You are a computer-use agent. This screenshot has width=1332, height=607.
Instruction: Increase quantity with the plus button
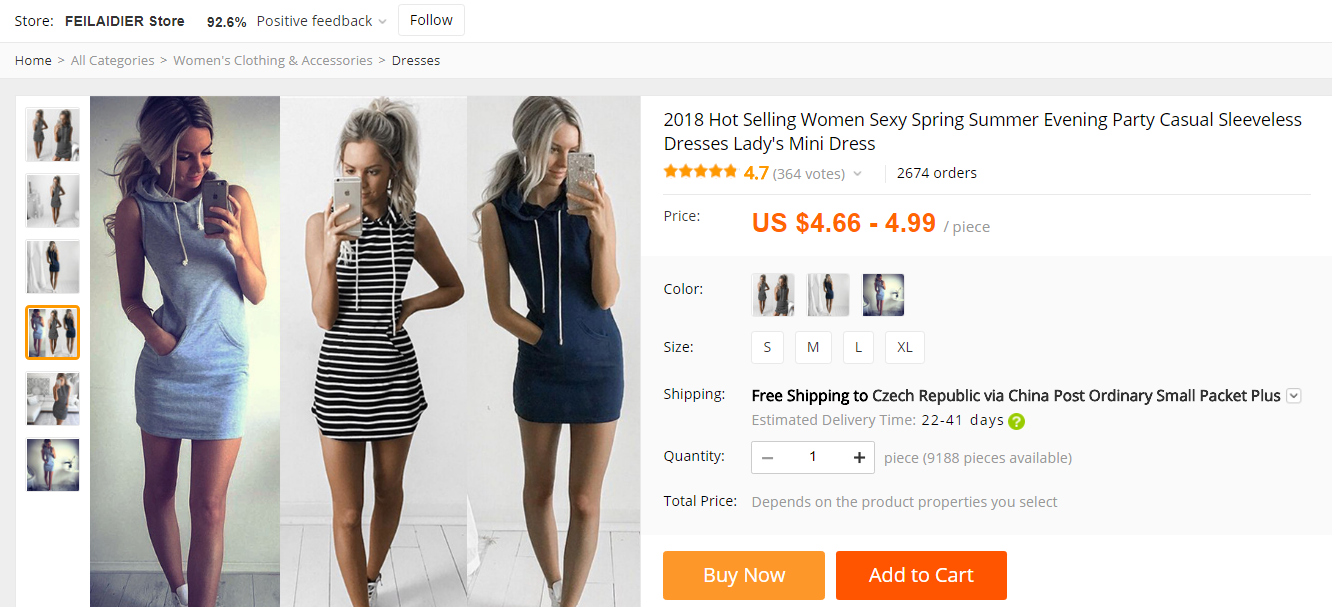pyautogui.click(x=859, y=457)
